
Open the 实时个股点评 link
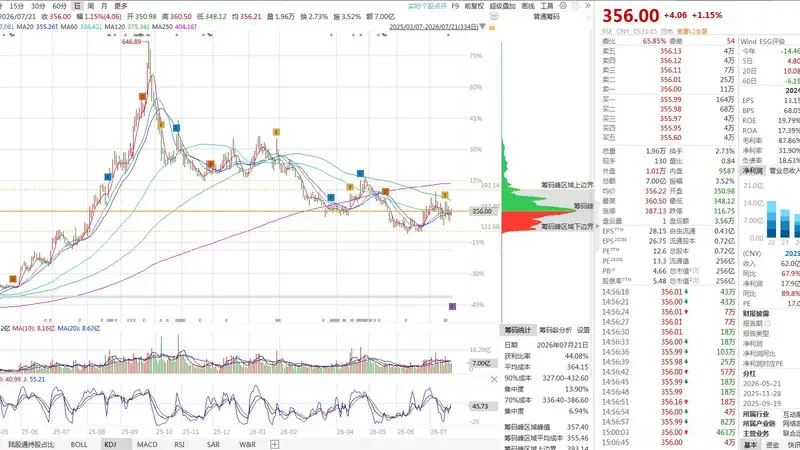point(427,6)
